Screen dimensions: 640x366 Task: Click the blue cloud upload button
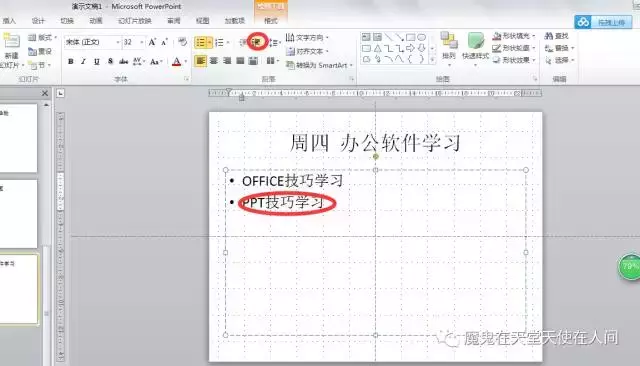tap(603, 22)
